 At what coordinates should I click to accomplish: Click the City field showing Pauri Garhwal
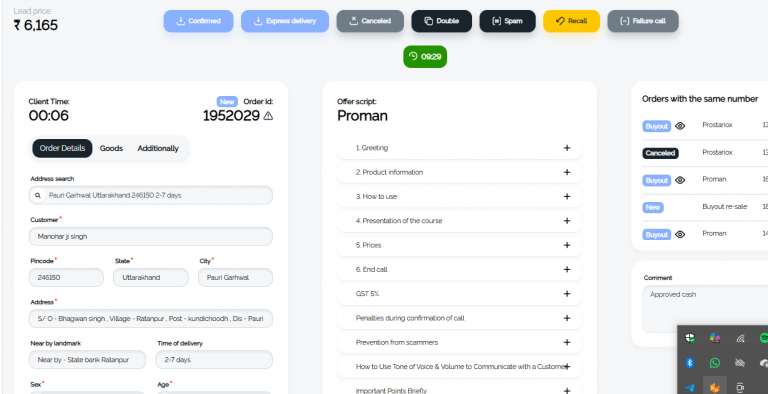tap(235, 277)
